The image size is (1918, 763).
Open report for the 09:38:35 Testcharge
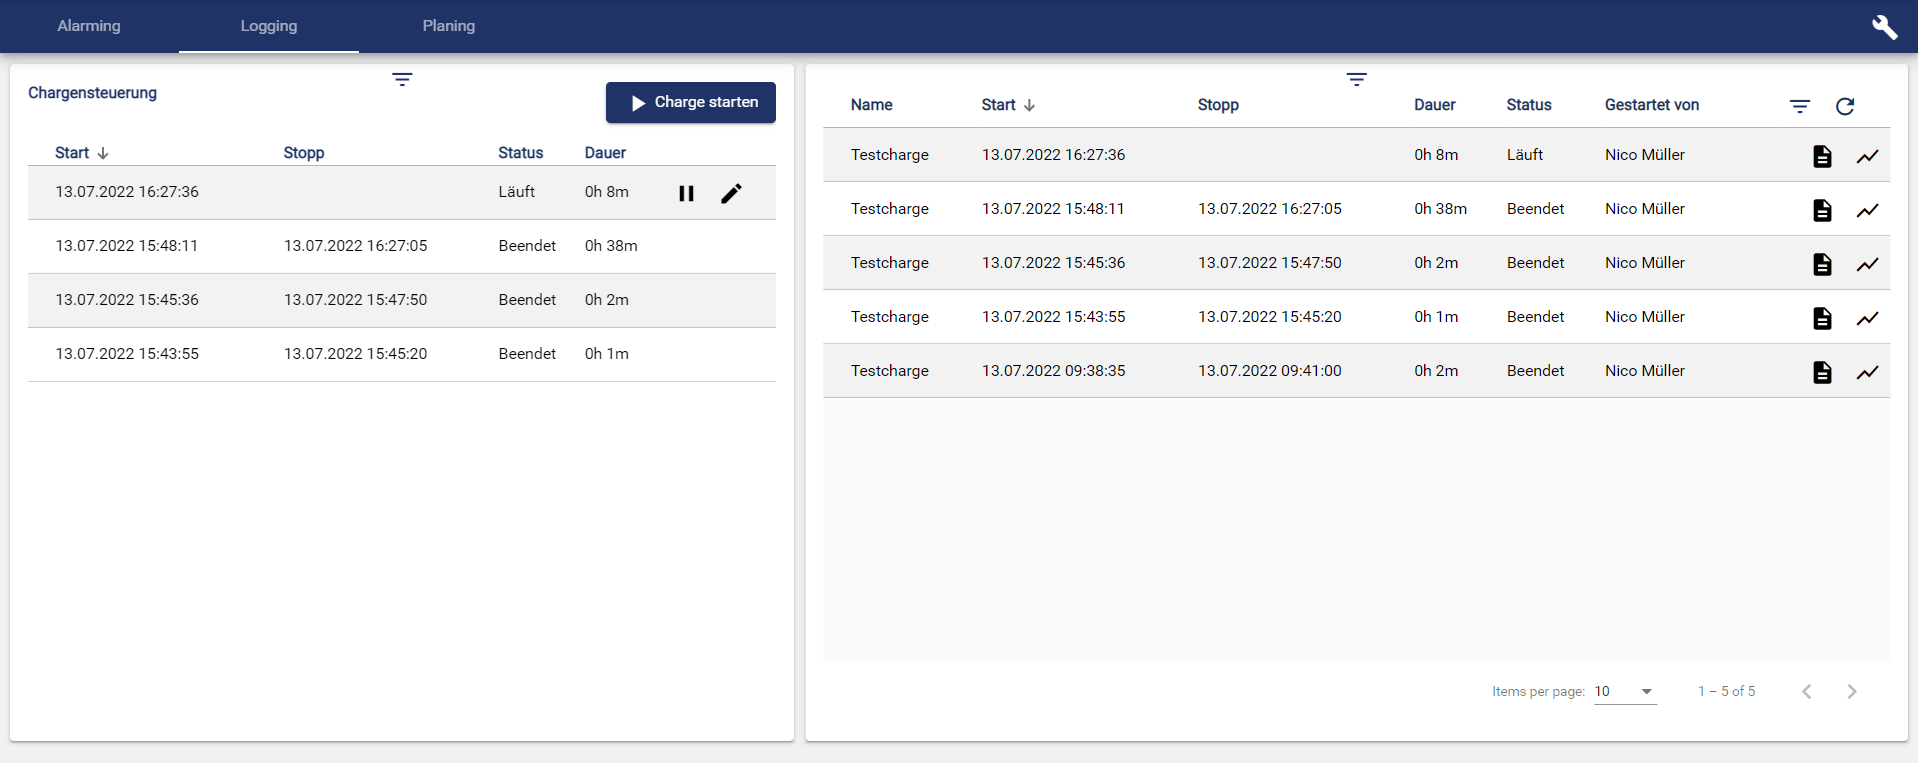(x=1822, y=372)
